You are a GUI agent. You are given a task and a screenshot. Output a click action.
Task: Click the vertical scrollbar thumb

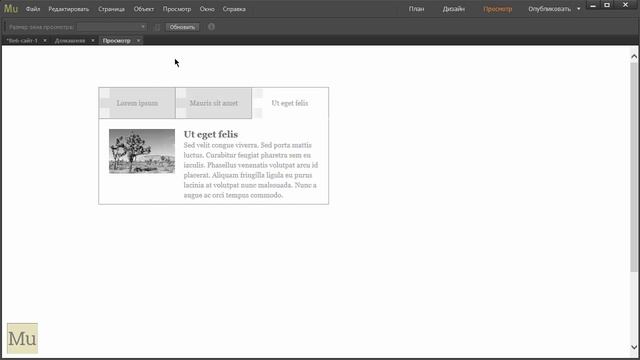(634, 167)
